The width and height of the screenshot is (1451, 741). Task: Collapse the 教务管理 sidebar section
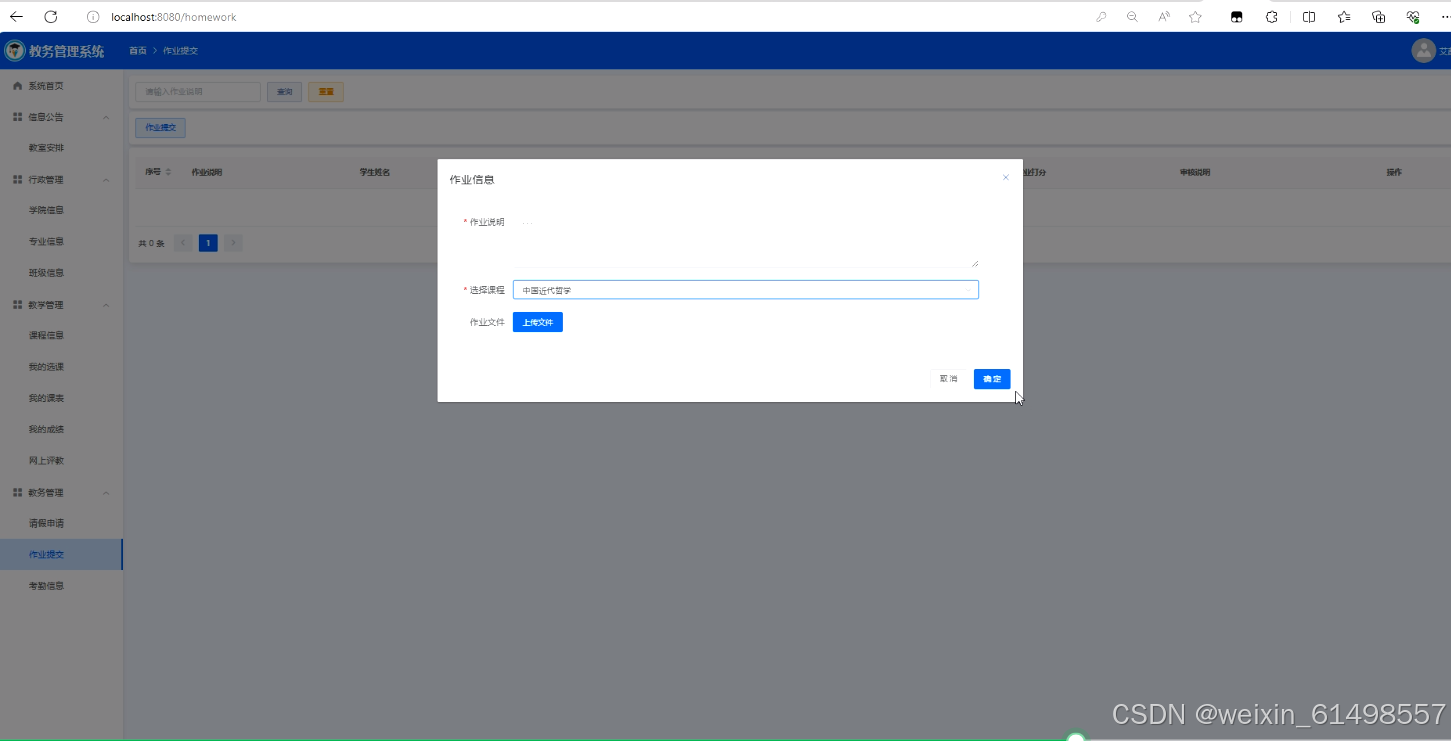(x=105, y=491)
